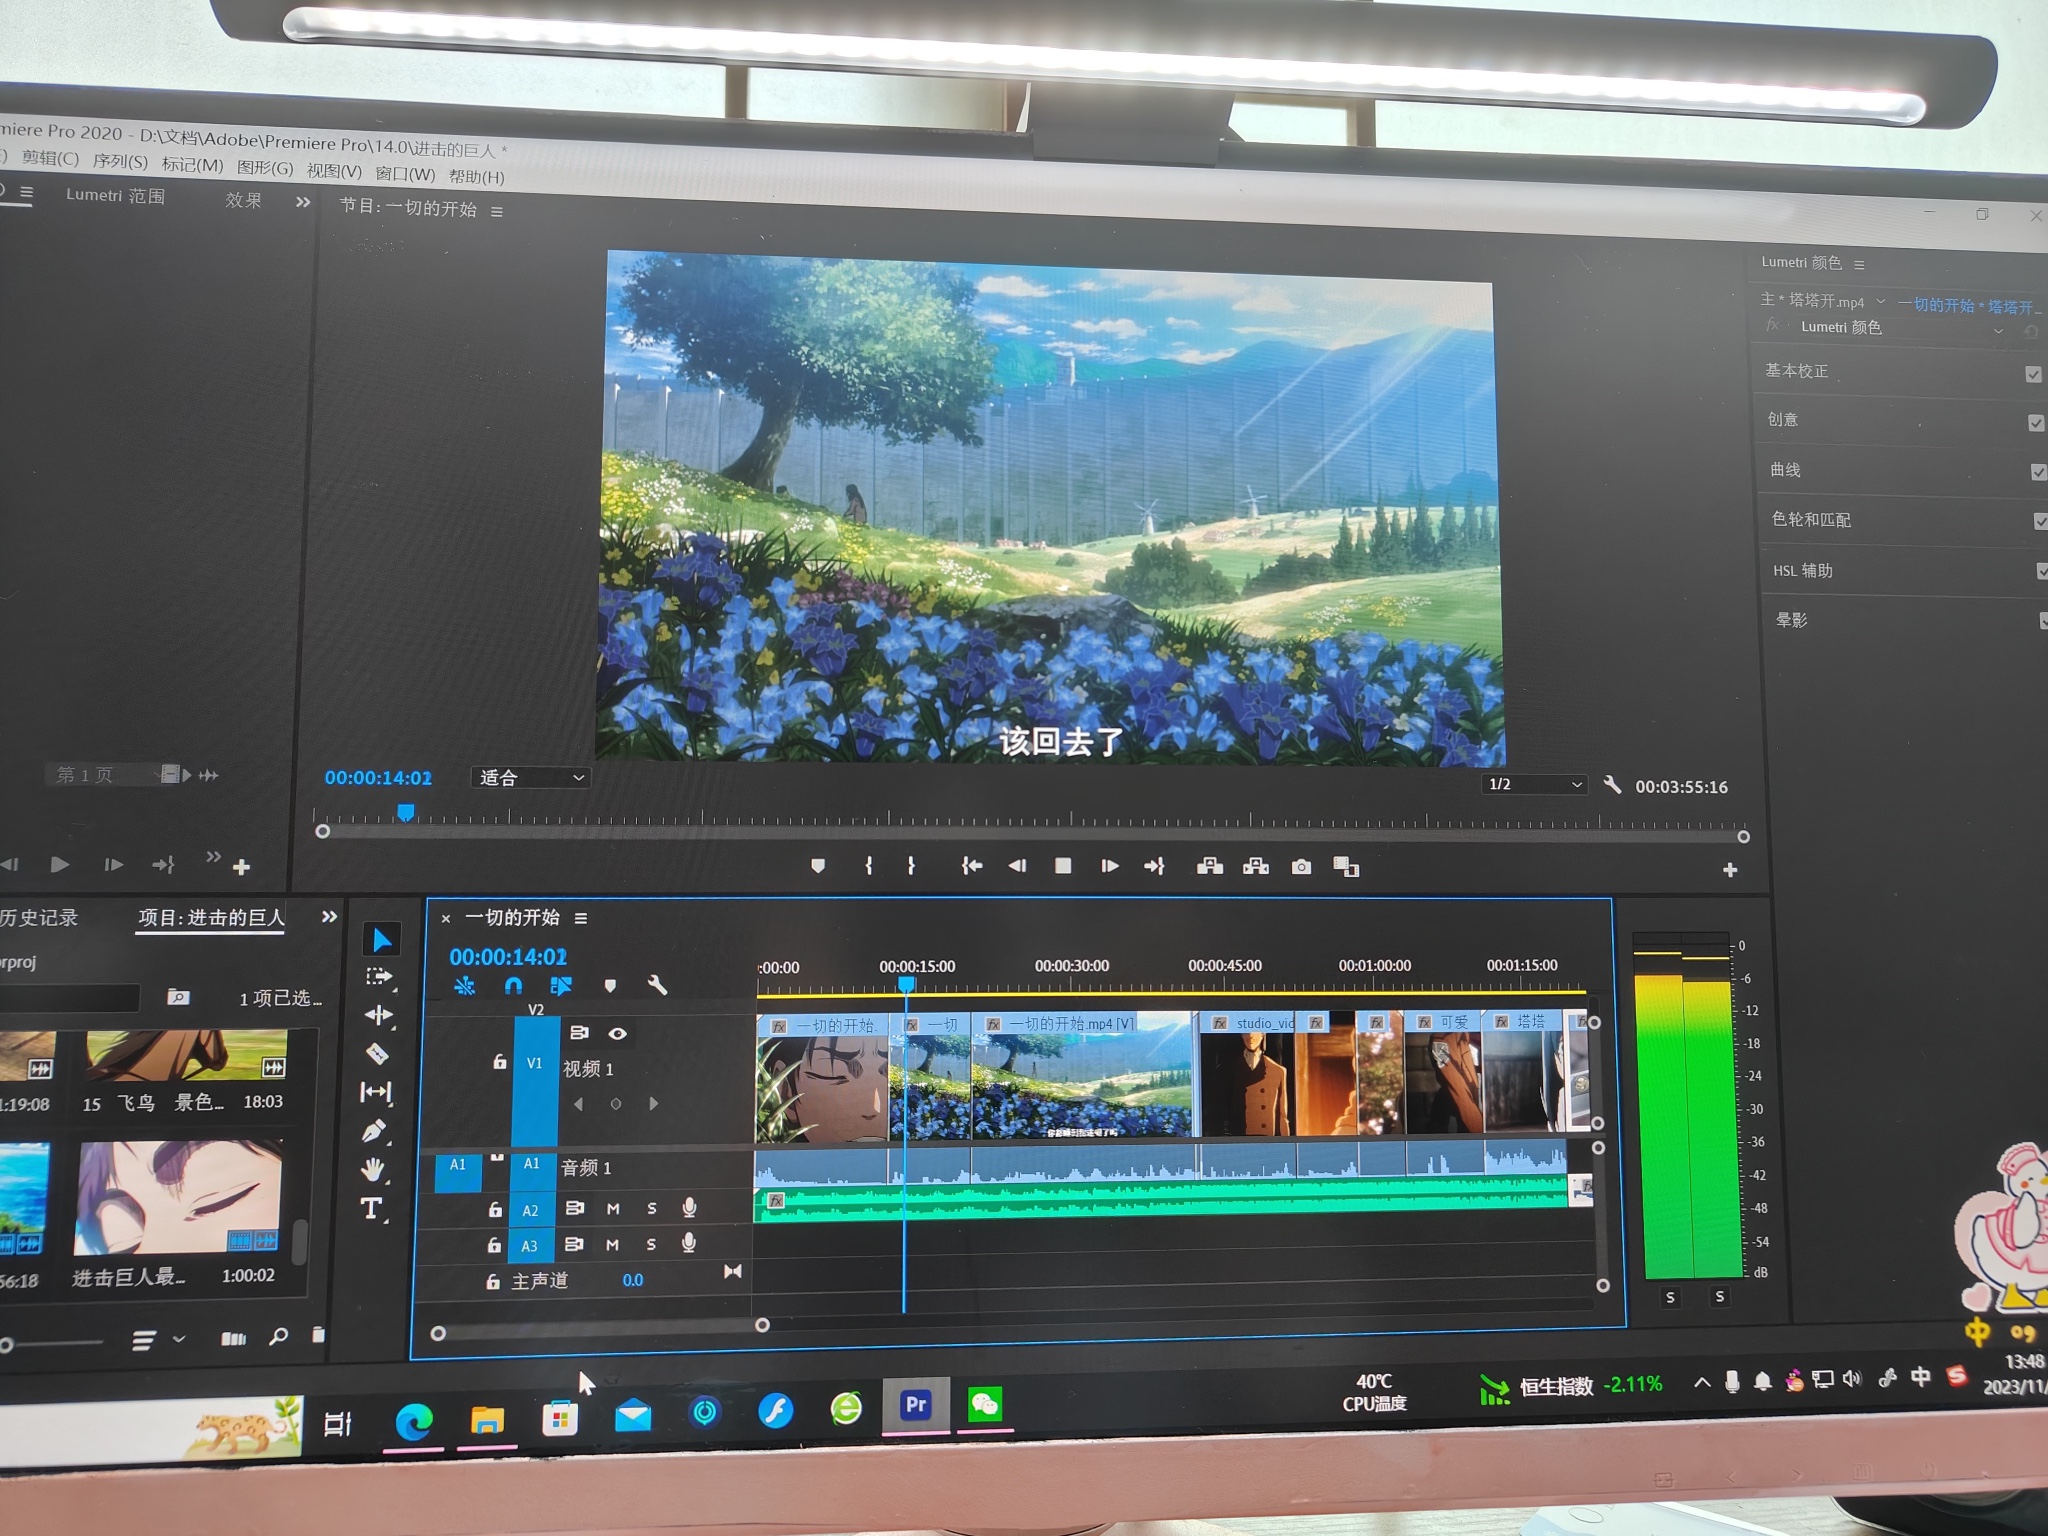Open Comparison View button
This screenshot has width=2048, height=1536.
[x=1346, y=867]
